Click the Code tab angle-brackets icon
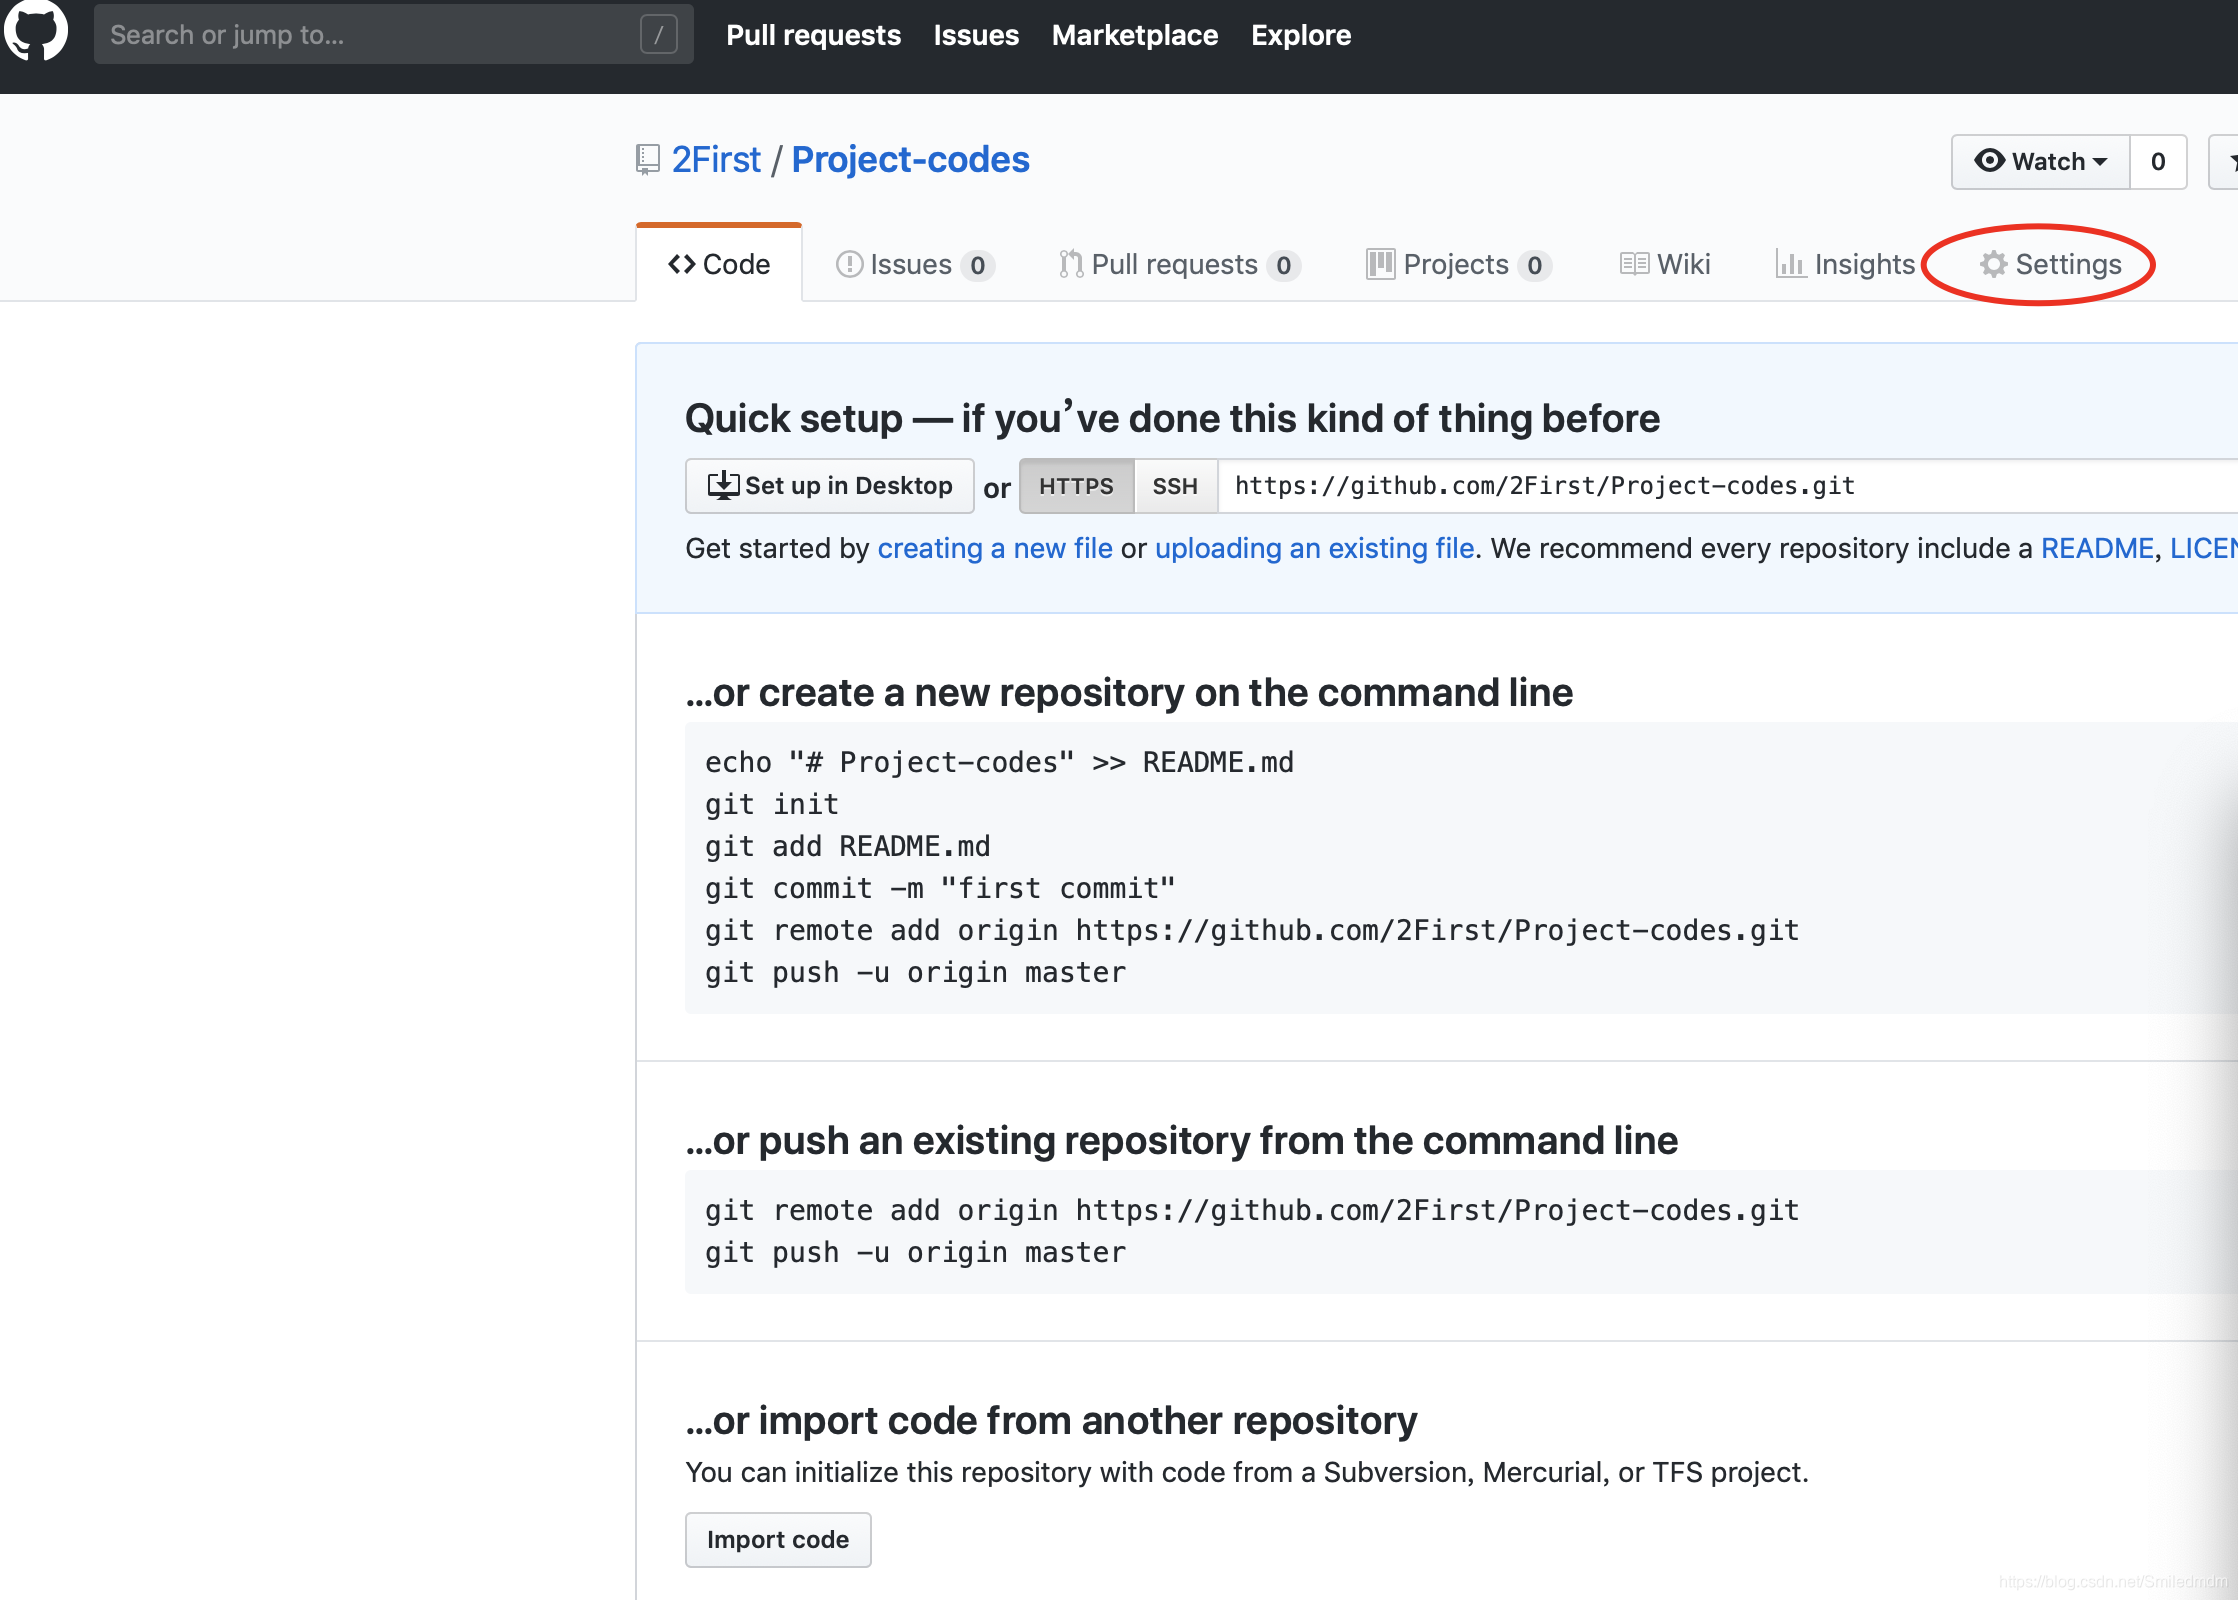Screen dimensions: 2238x1600 point(682,264)
